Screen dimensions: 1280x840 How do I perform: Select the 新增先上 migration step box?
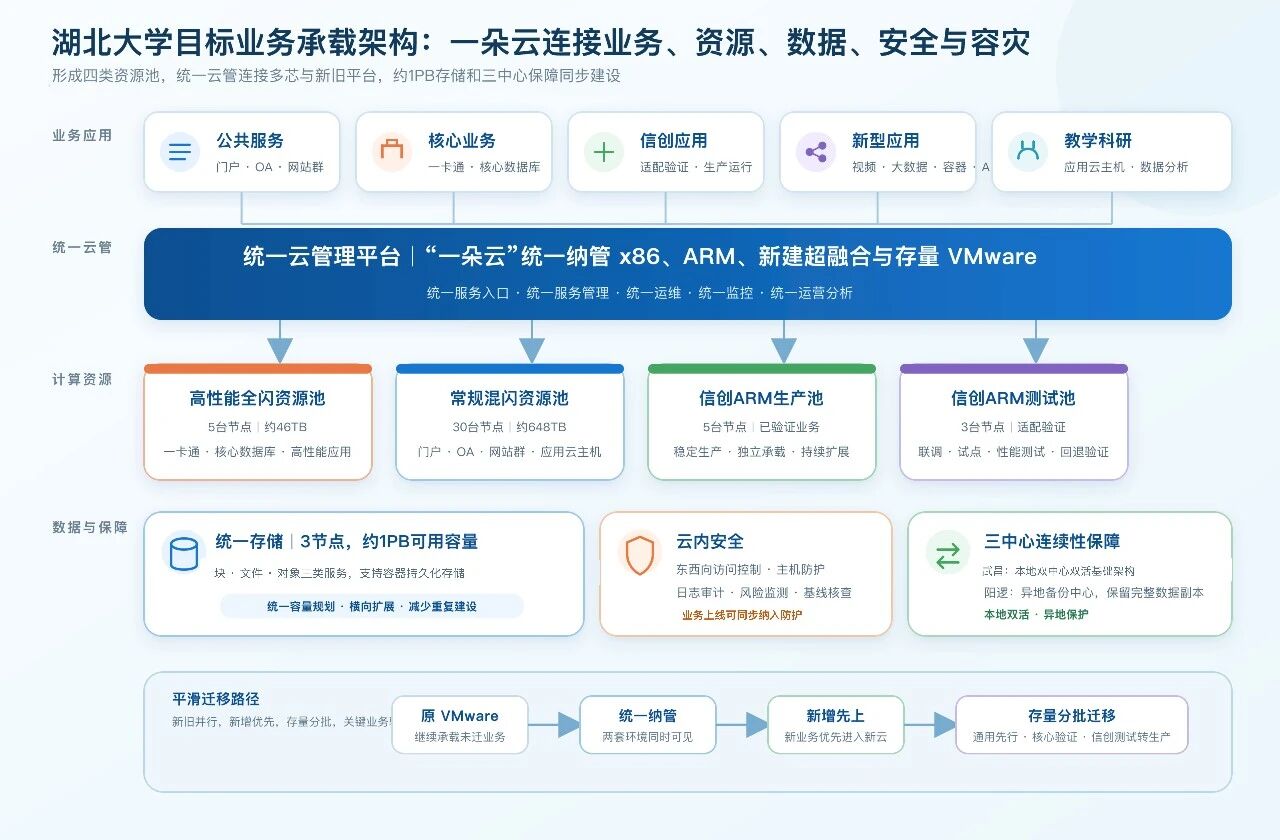point(836,725)
